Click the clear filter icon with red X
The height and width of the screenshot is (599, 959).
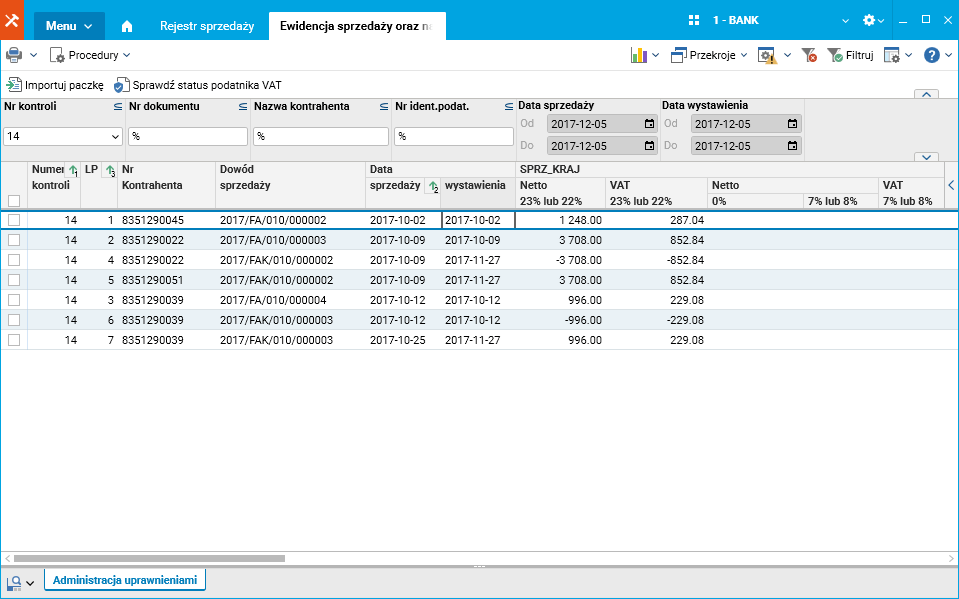(809, 55)
